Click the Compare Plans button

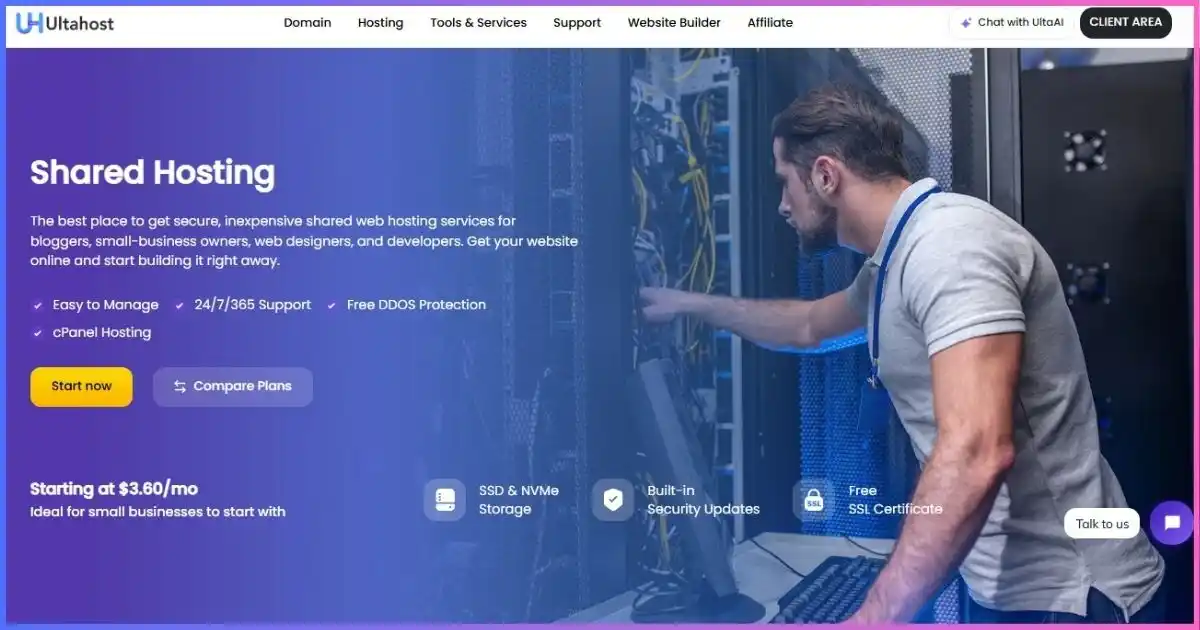coord(233,386)
